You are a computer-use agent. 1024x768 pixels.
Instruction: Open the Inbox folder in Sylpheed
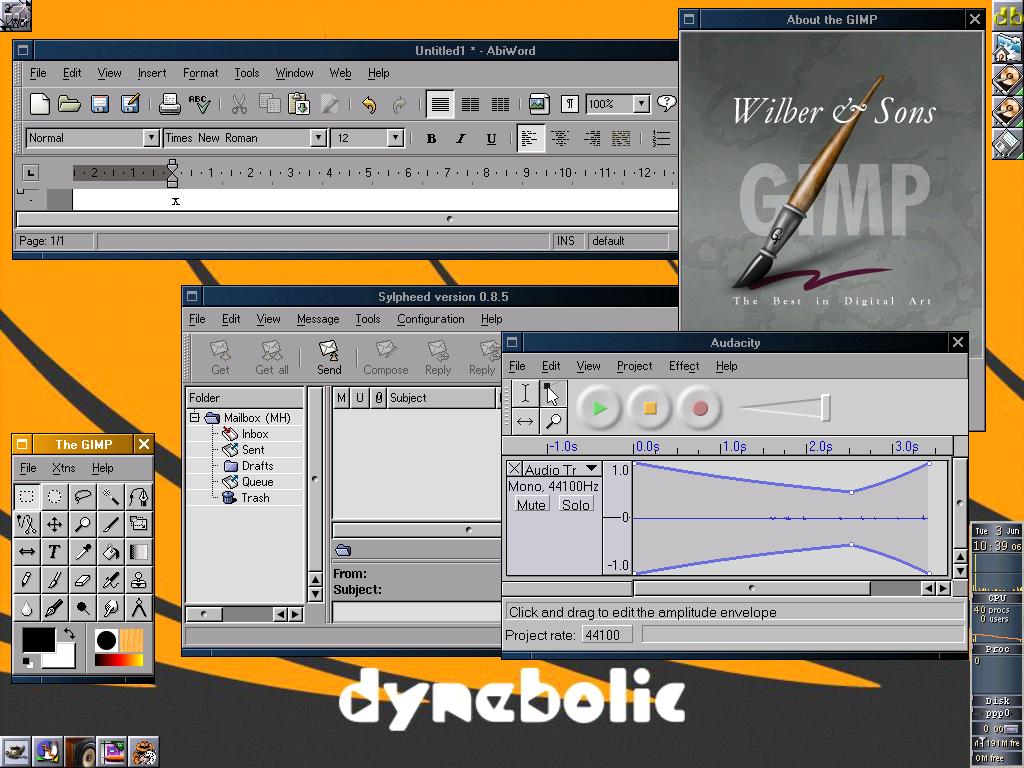[x=254, y=434]
